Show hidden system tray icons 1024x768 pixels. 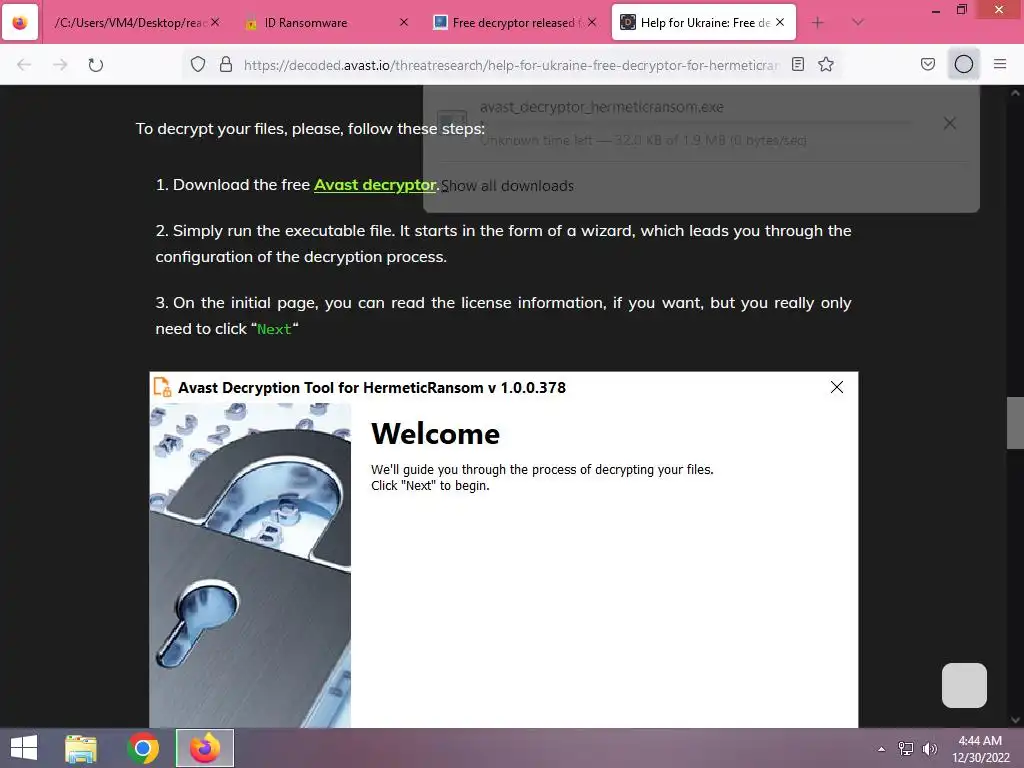(x=882, y=749)
